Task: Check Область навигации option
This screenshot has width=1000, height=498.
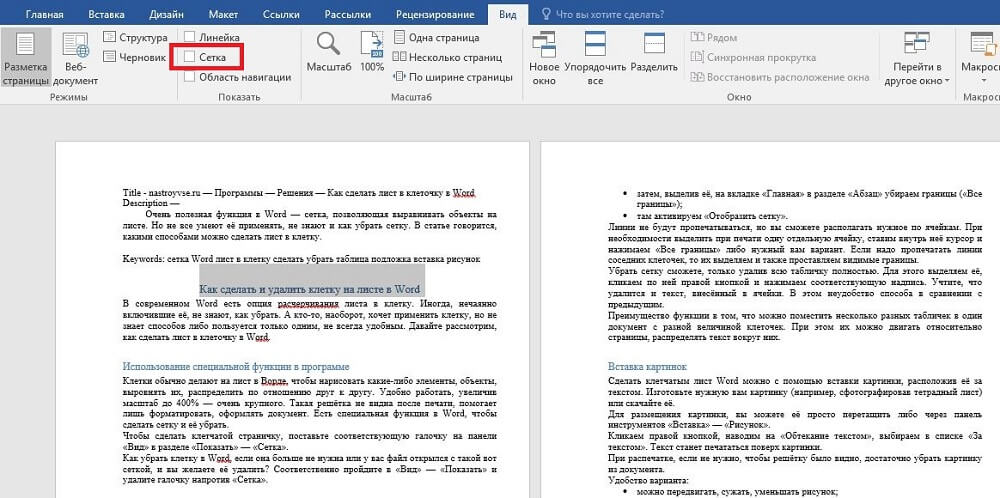Action: [190, 77]
